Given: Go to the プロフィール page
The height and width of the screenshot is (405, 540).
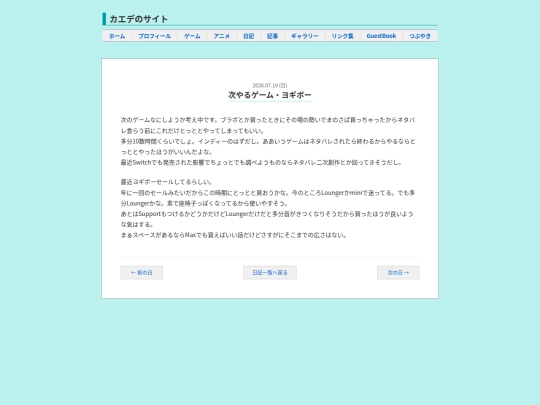Looking at the screenshot, I should point(155,36).
